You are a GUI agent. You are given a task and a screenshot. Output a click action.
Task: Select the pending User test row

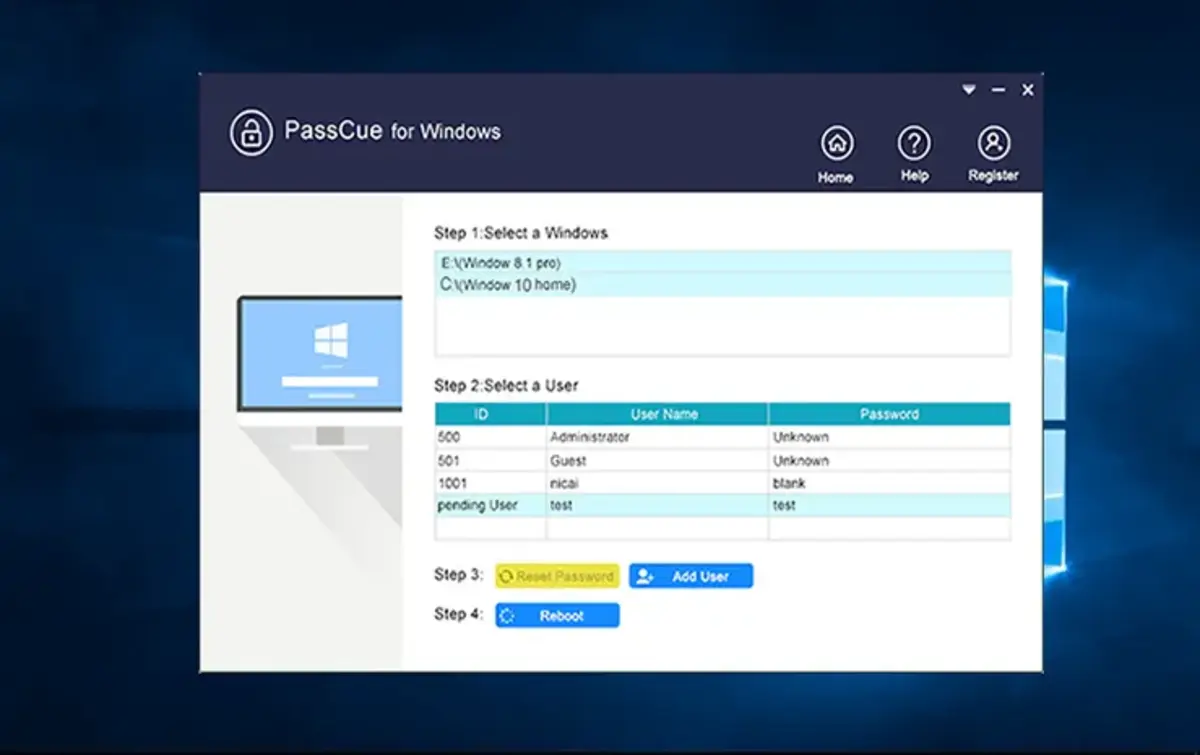point(722,505)
